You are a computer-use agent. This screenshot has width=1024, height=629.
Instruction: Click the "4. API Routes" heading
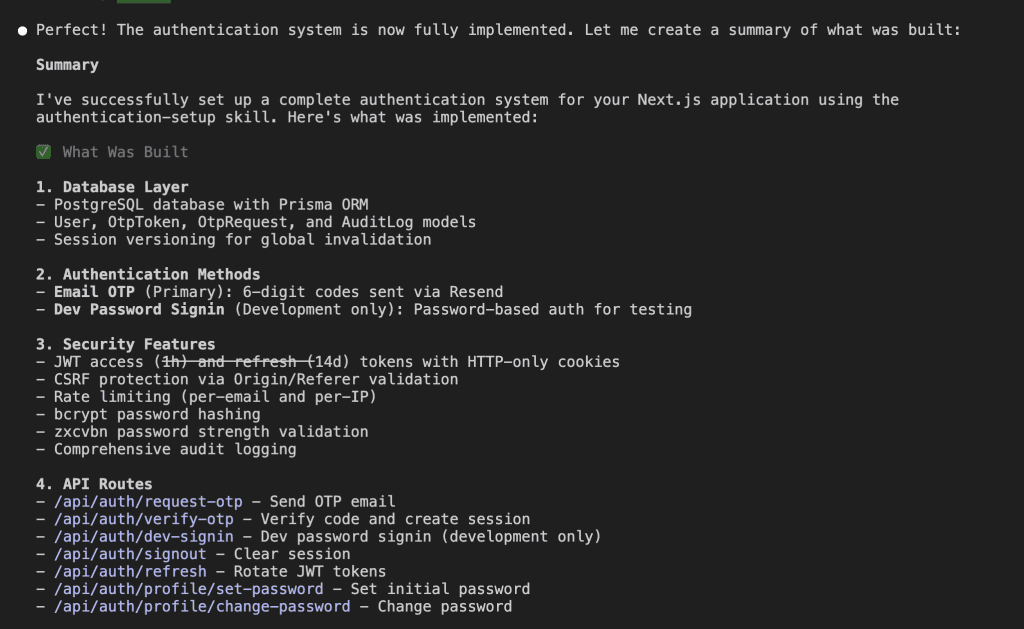click(94, 484)
